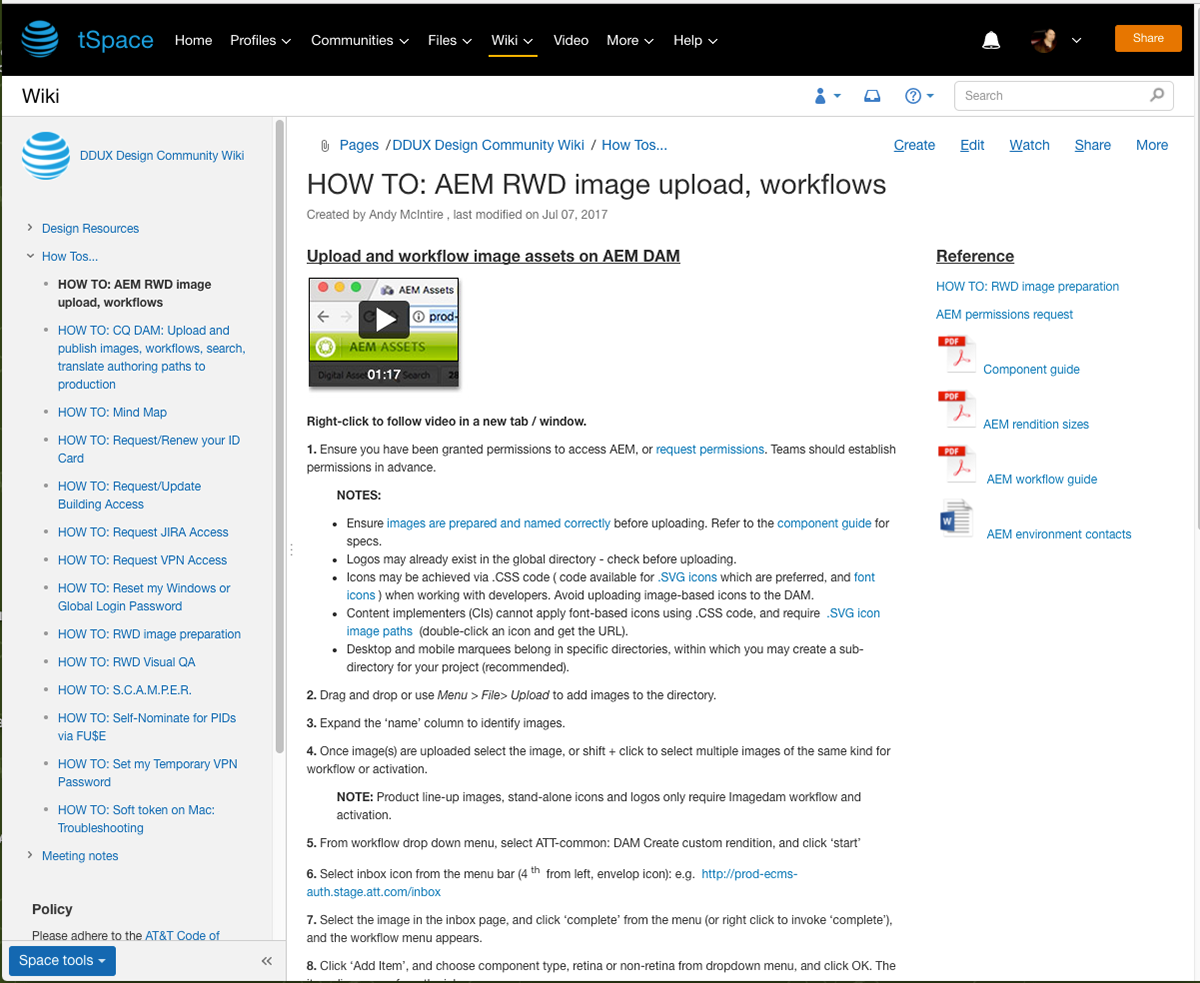Image resolution: width=1200 pixels, height=983 pixels.
Task: Open the Communities dropdown menu
Action: (x=360, y=40)
